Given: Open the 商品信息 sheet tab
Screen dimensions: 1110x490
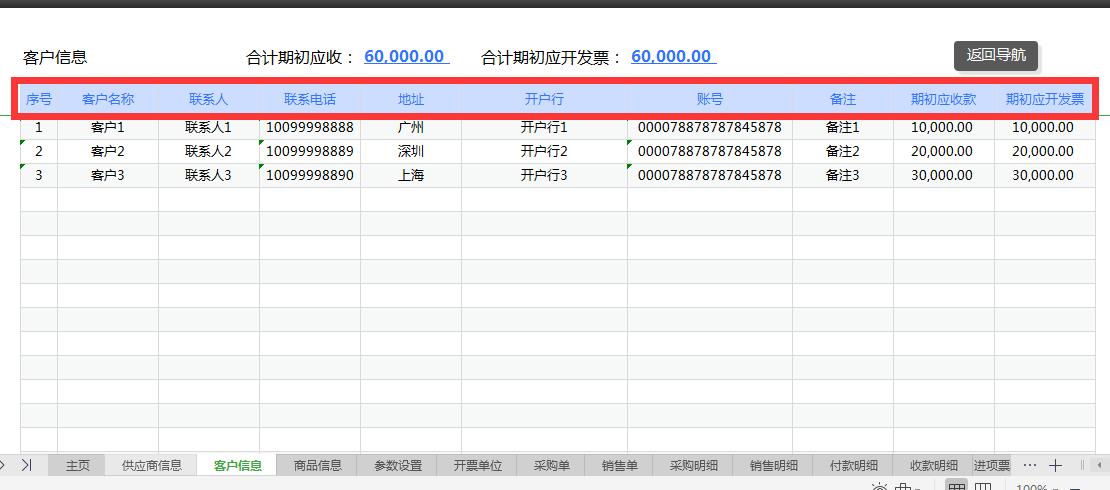Looking at the screenshot, I should point(318,465).
